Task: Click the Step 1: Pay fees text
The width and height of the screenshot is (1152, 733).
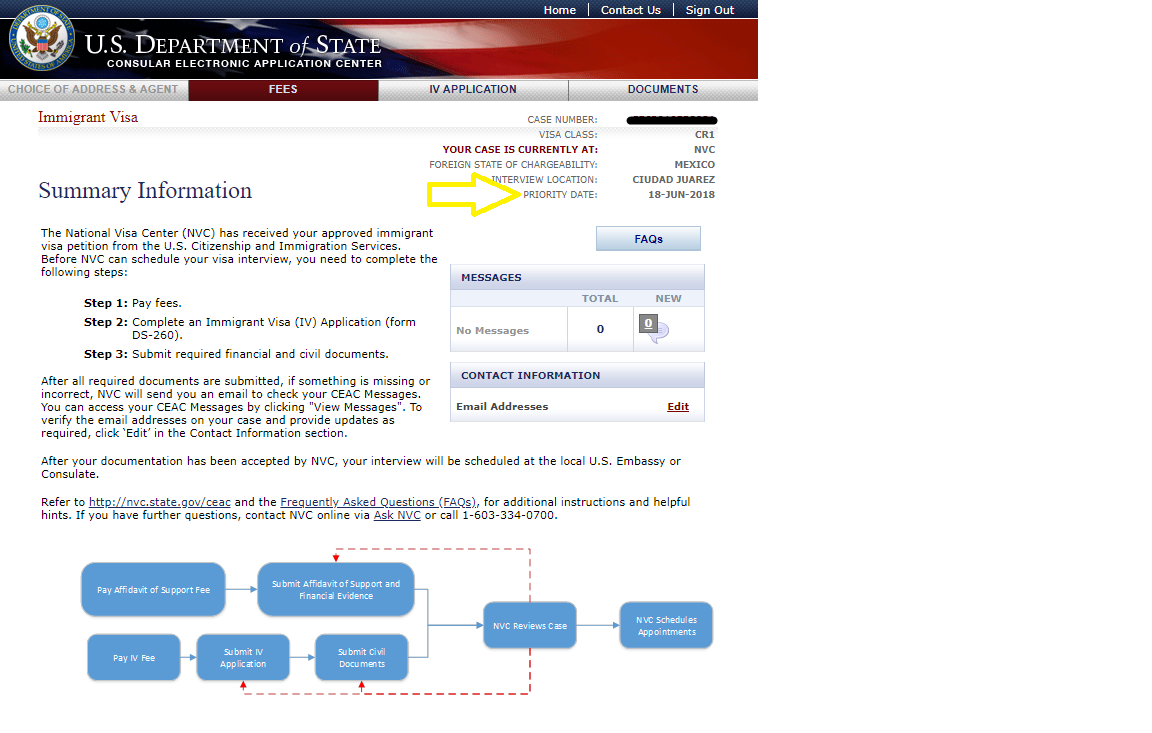Action: point(132,303)
